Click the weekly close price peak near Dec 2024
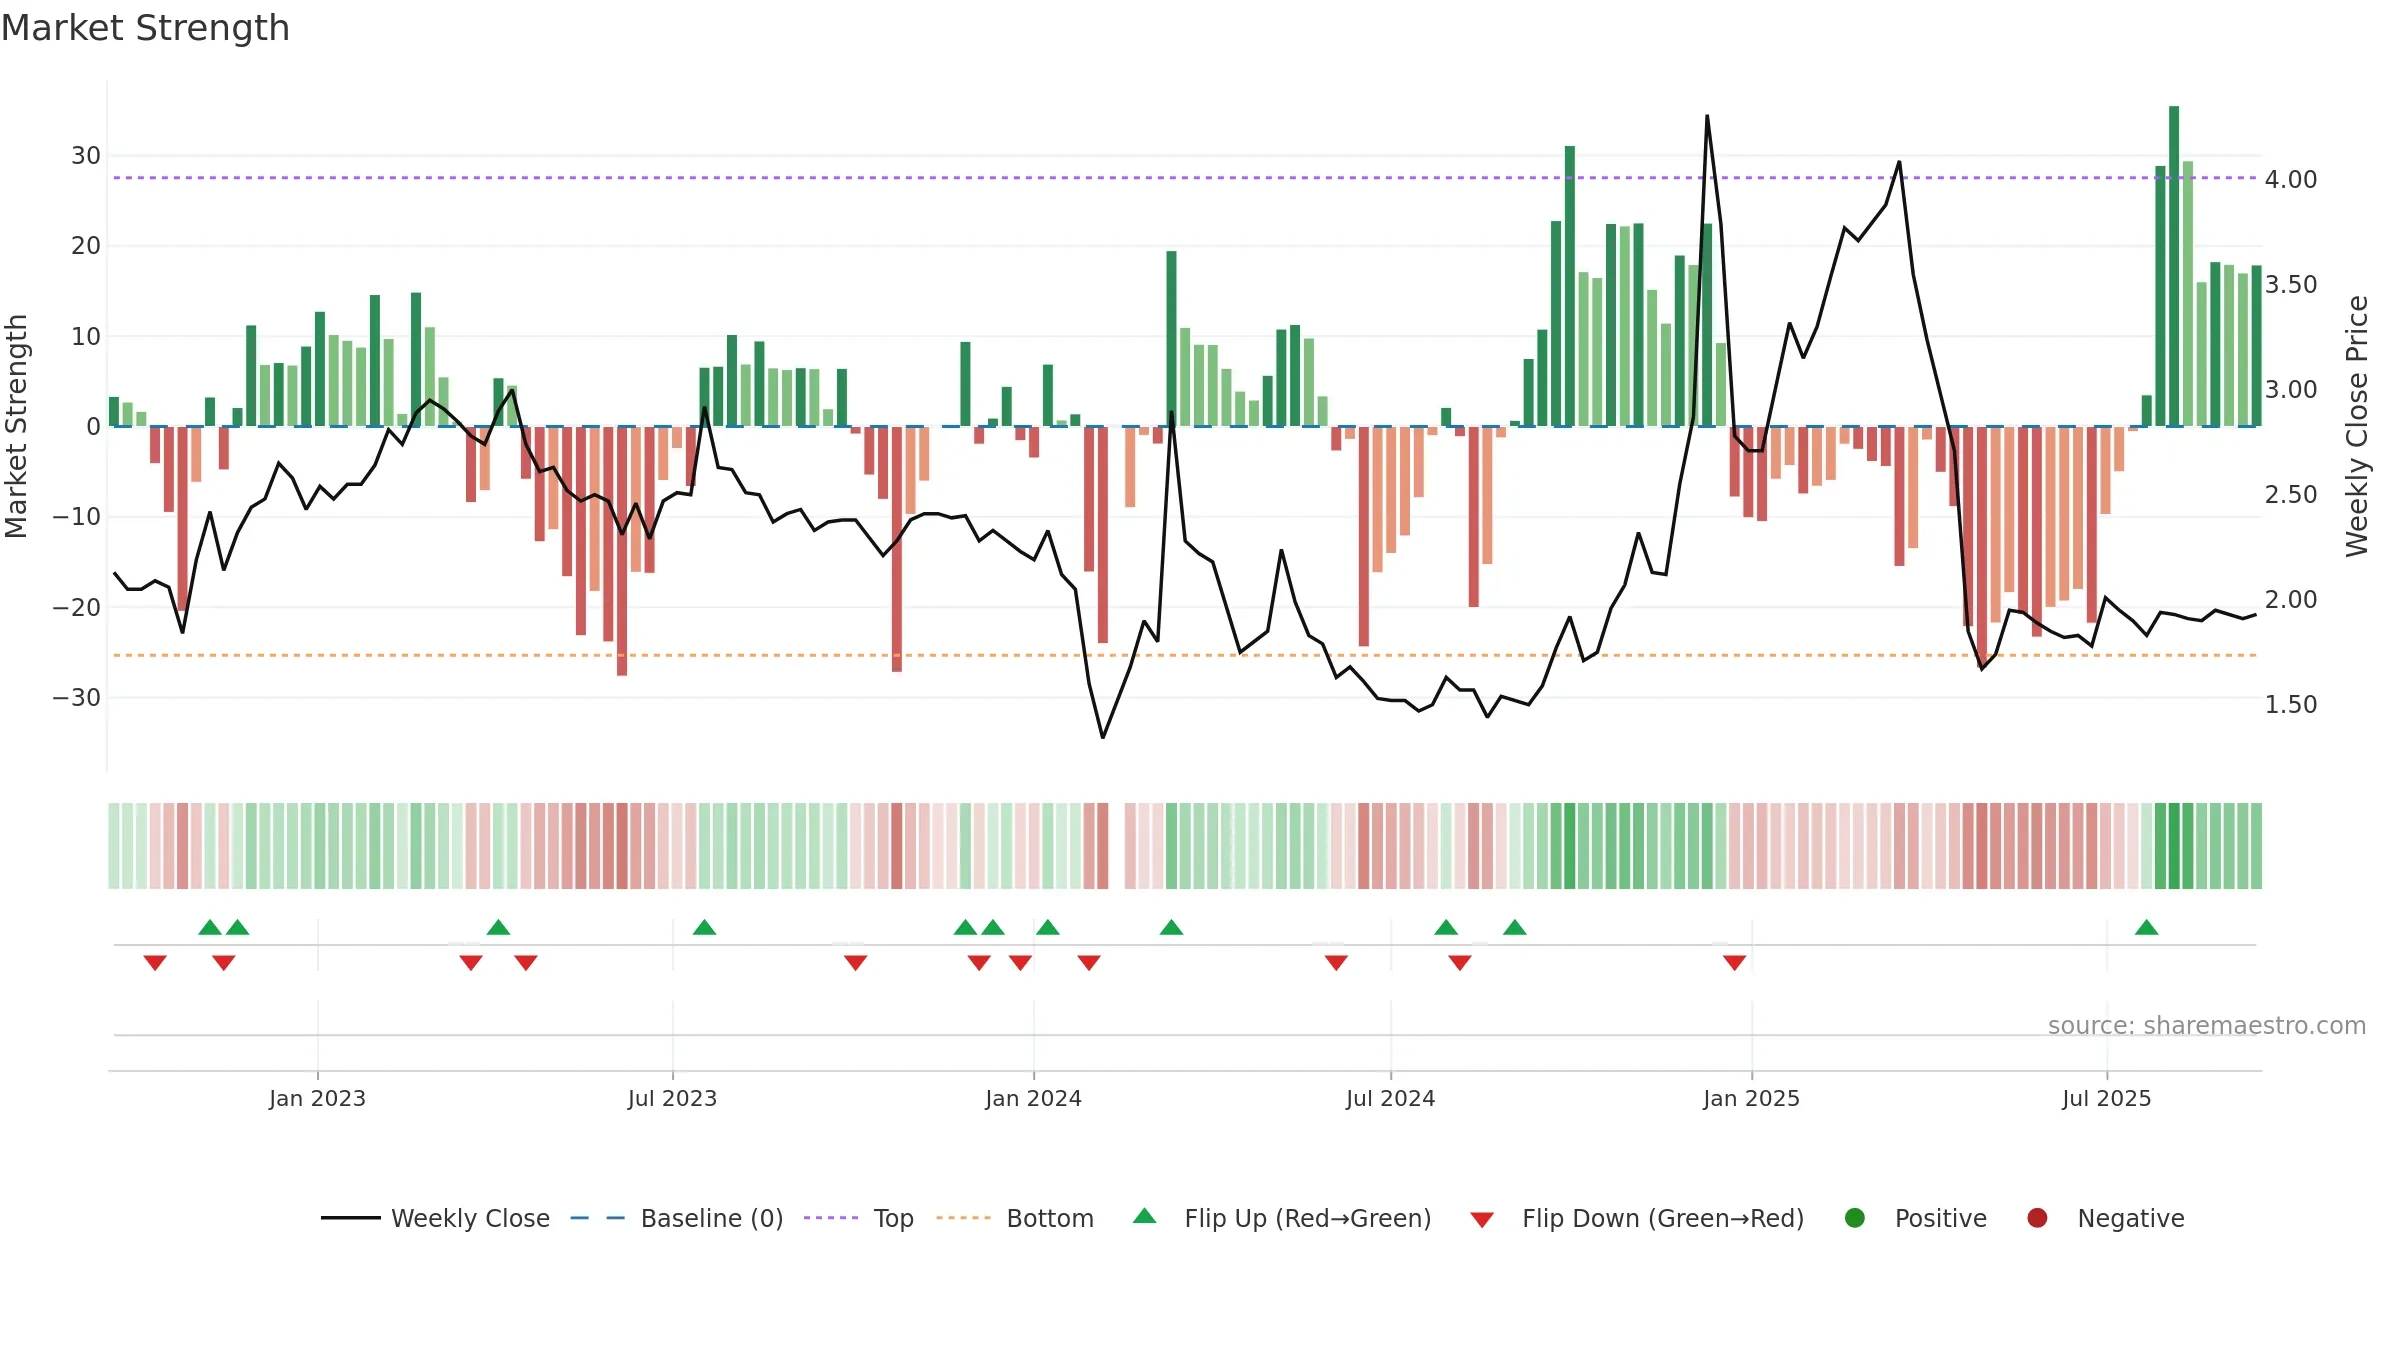The width and height of the screenshot is (2400, 1350). [1707, 116]
